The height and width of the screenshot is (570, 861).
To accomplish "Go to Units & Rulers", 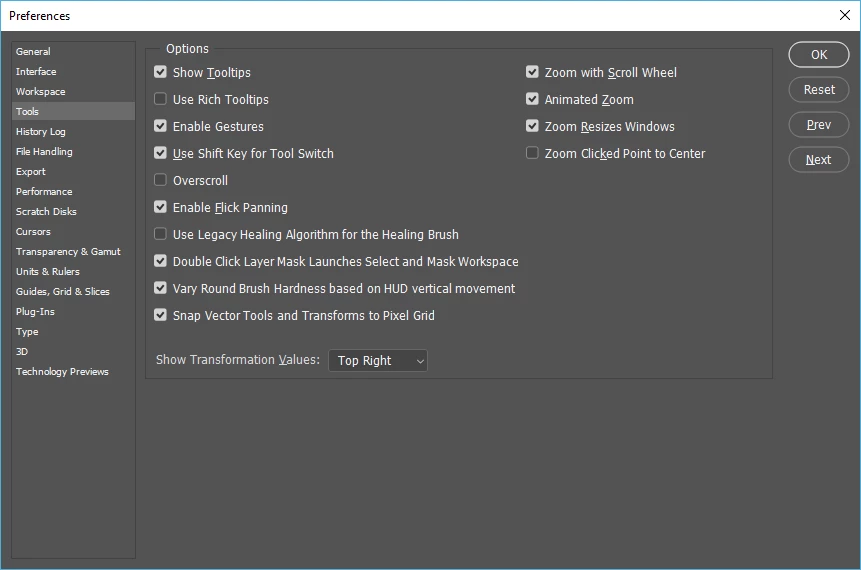I will pyautogui.click(x=73, y=271).
